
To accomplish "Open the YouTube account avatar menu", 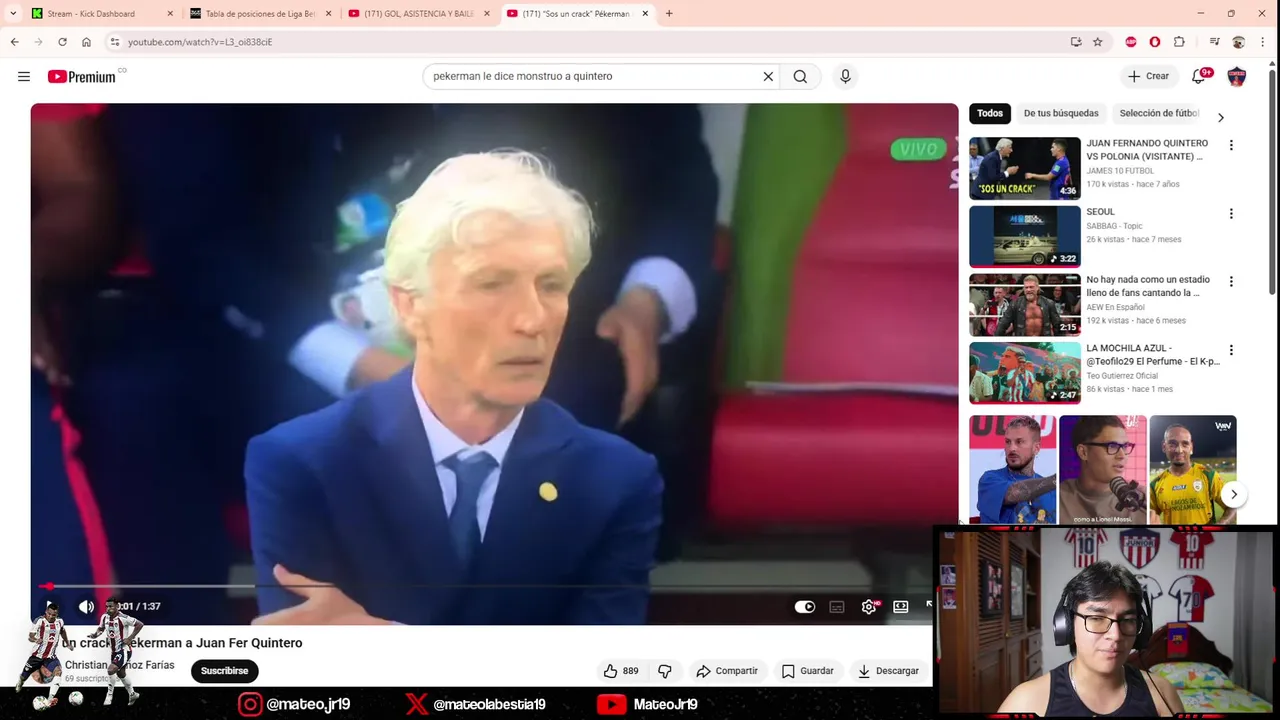I will pos(1237,76).
